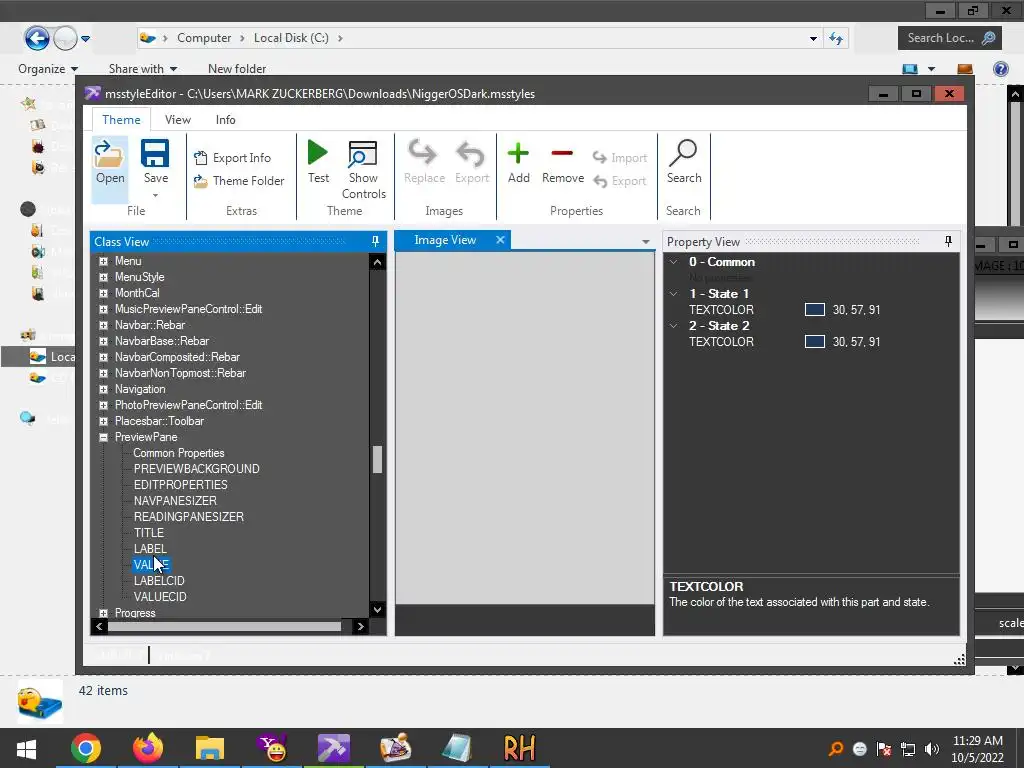1024x768 pixels.
Task: Open the Theme Folder button
Action: [239, 181]
